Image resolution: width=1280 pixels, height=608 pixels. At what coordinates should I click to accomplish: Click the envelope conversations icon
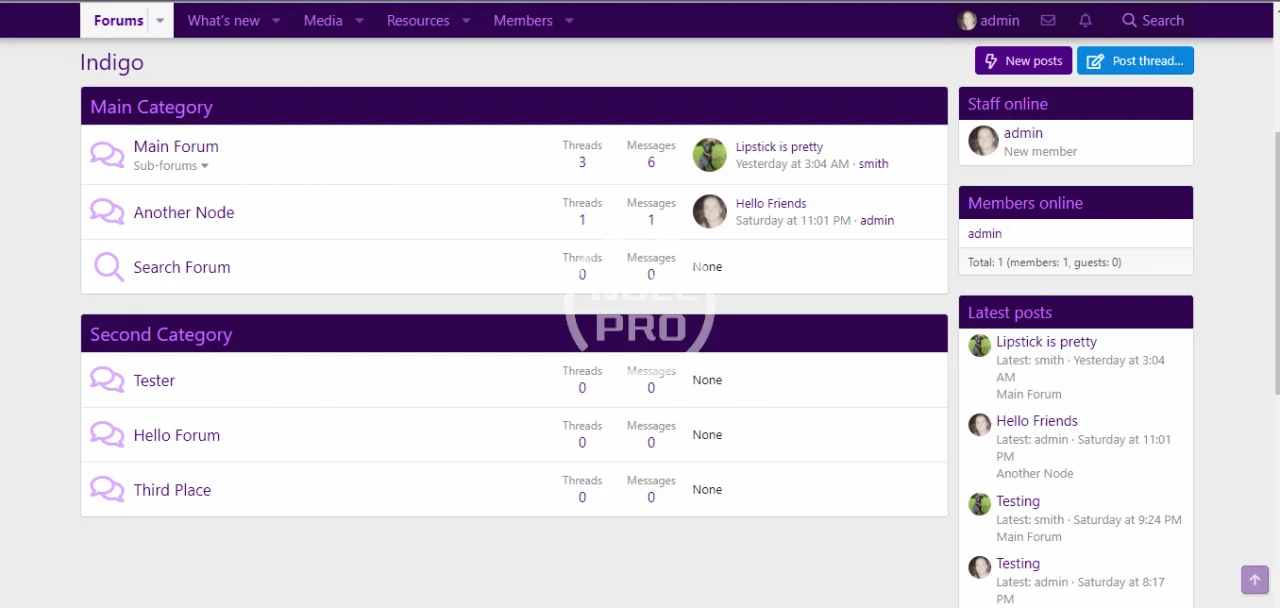[x=1048, y=20]
